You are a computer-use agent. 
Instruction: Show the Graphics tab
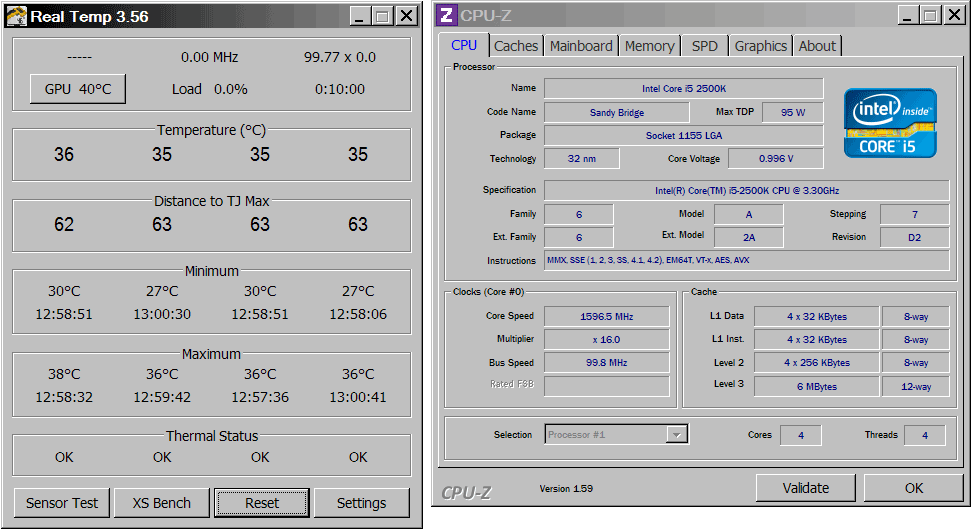[x=760, y=46]
